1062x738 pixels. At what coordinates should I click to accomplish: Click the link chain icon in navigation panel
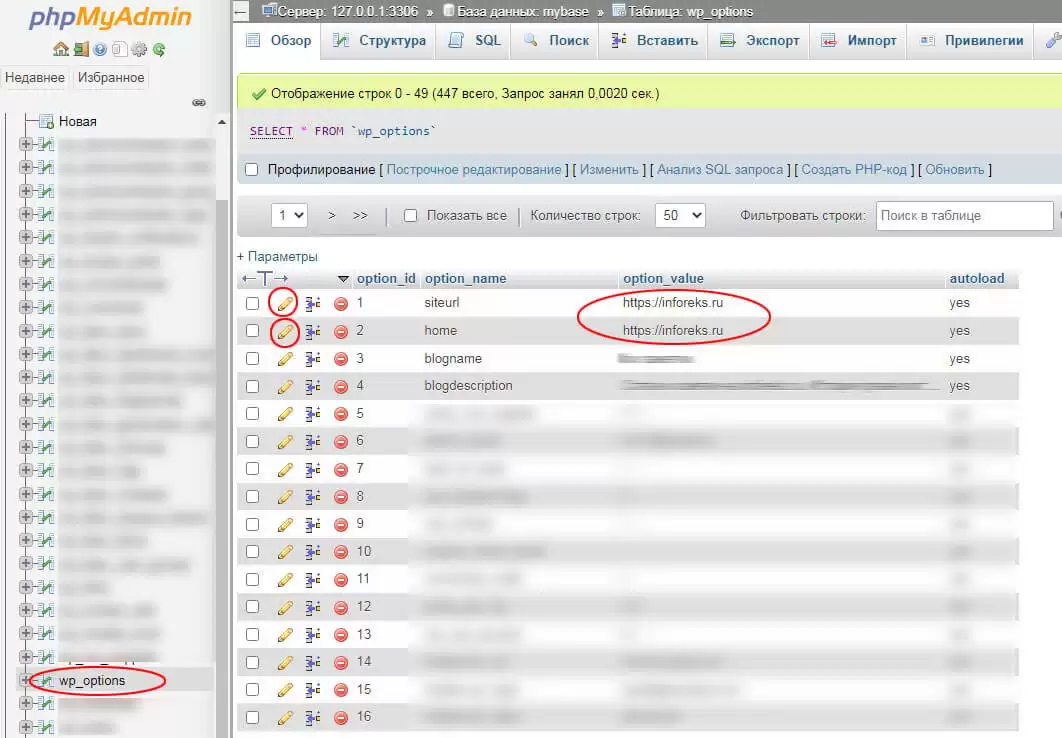[x=198, y=102]
